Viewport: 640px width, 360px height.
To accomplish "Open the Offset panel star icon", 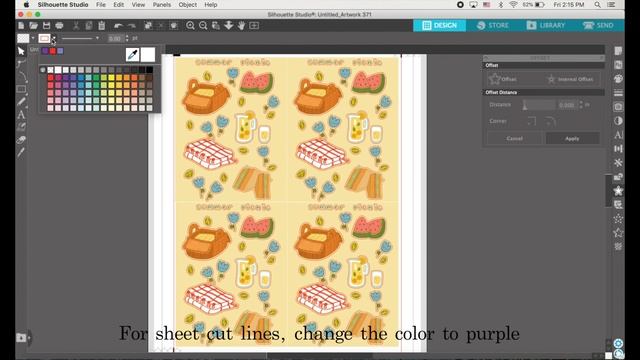I will tap(618, 191).
